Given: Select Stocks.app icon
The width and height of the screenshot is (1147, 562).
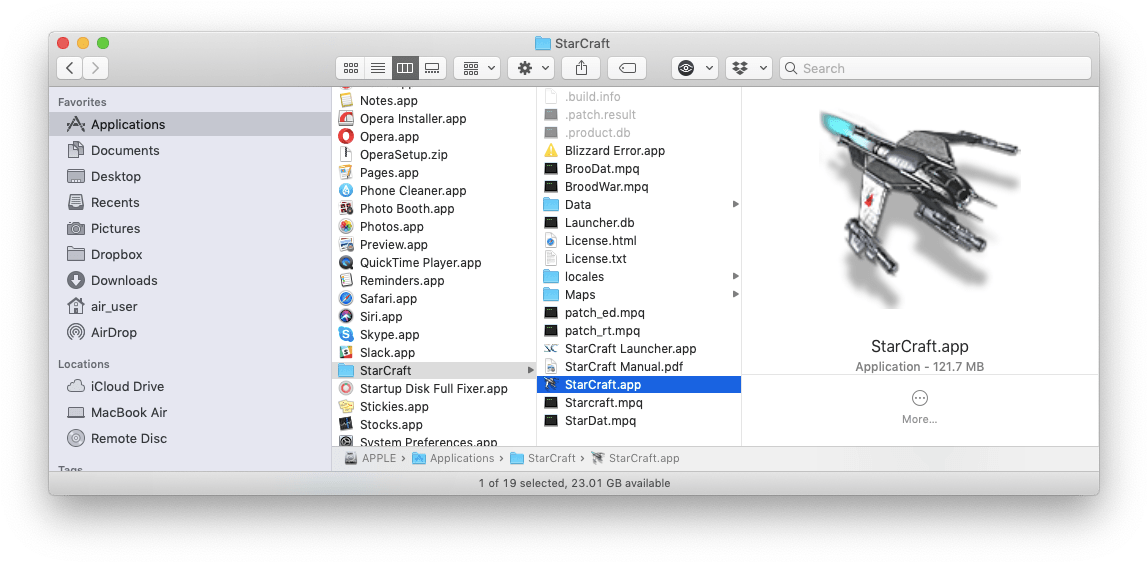Looking at the screenshot, I should [347, 424].
